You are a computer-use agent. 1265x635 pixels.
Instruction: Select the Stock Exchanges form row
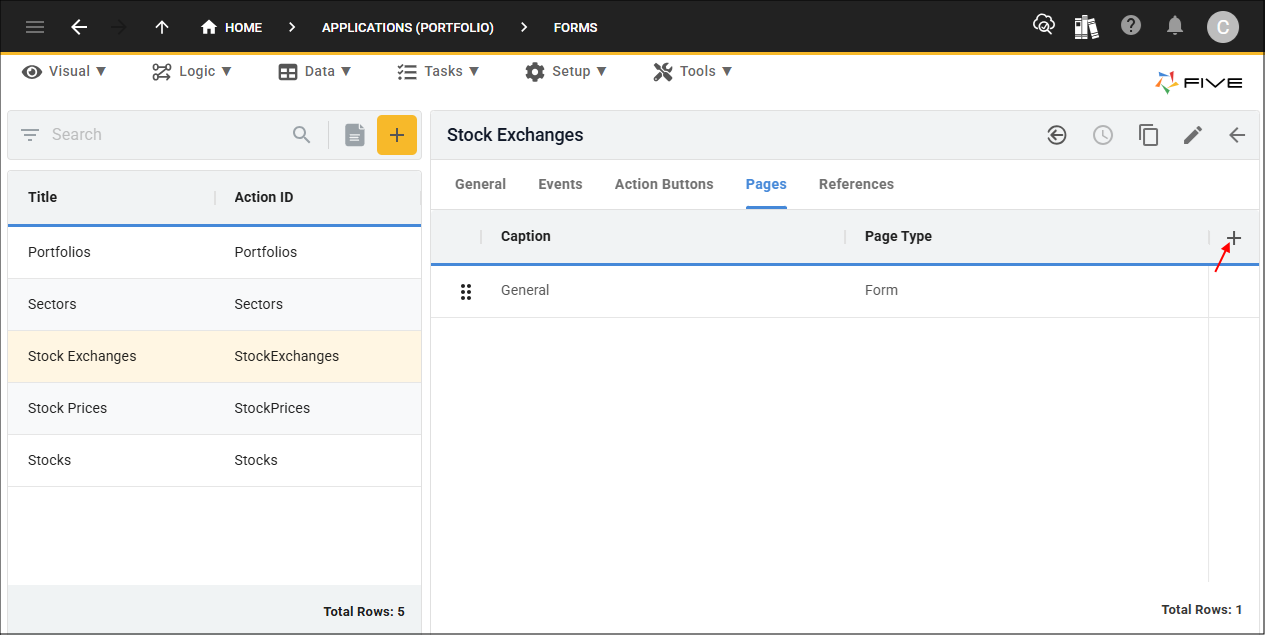(x=214, y=356)
